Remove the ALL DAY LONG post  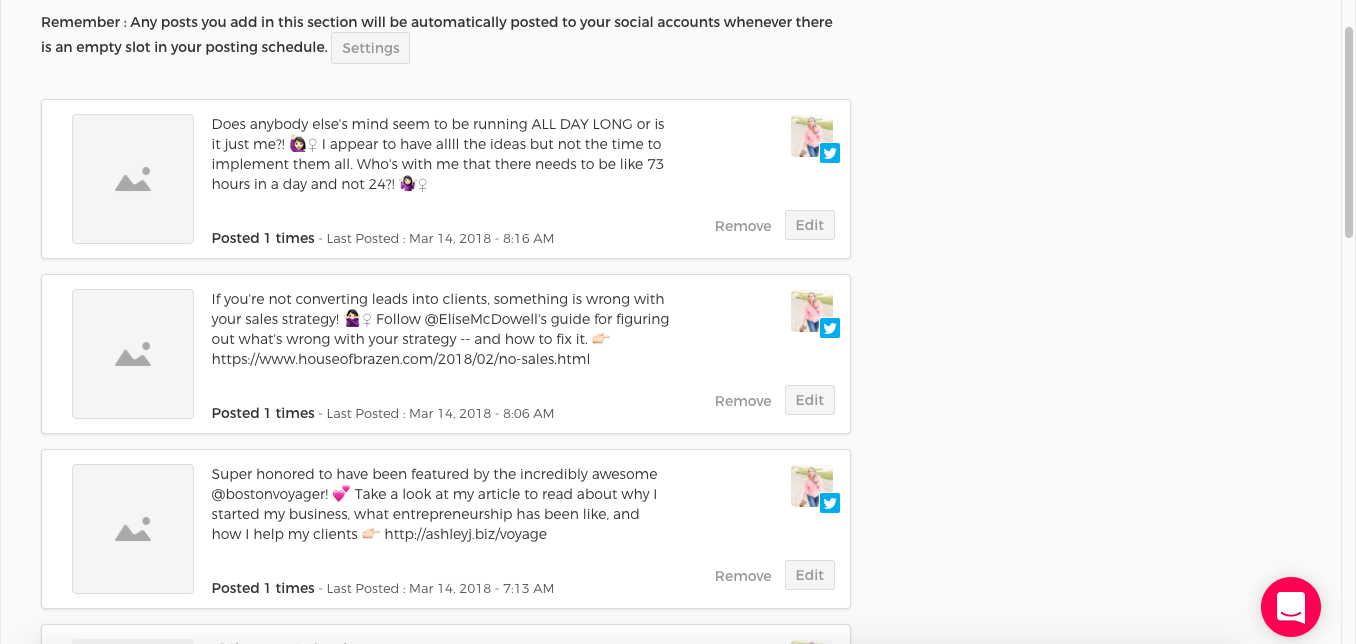[743, 226]
